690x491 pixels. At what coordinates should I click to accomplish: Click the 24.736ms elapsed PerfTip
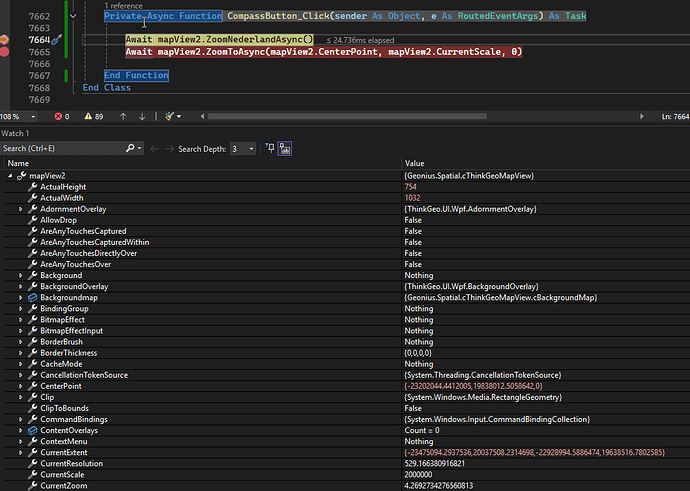(x=360, y=40)
